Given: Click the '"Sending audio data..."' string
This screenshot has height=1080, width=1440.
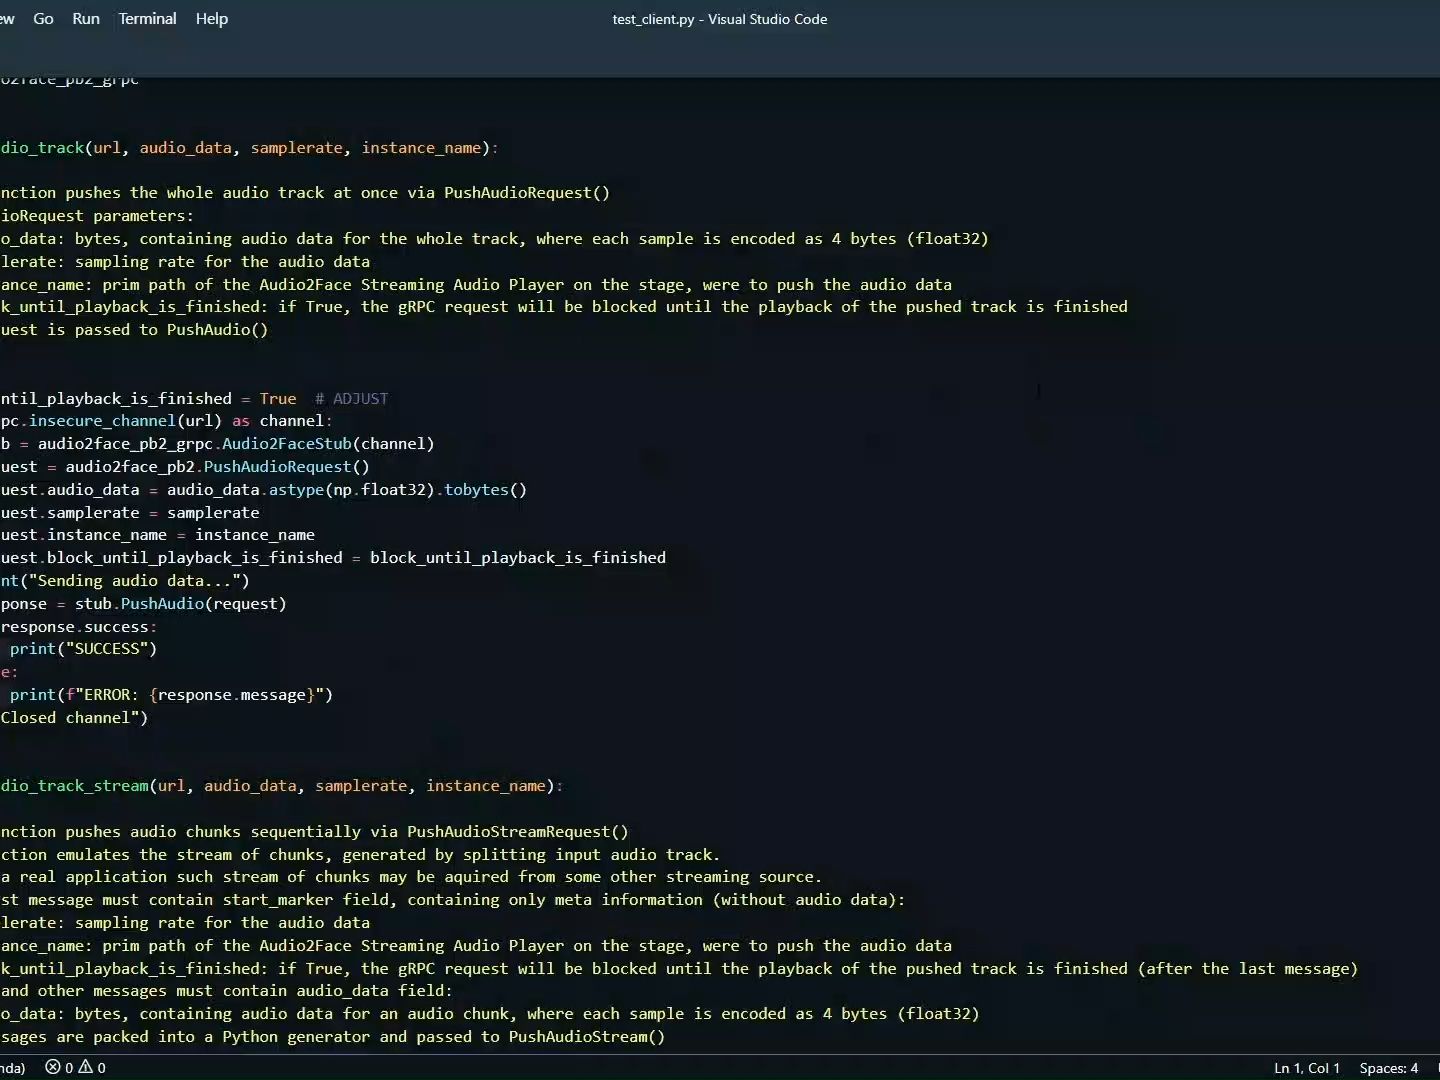Looking at the screenshot, I should coord(135,581).
